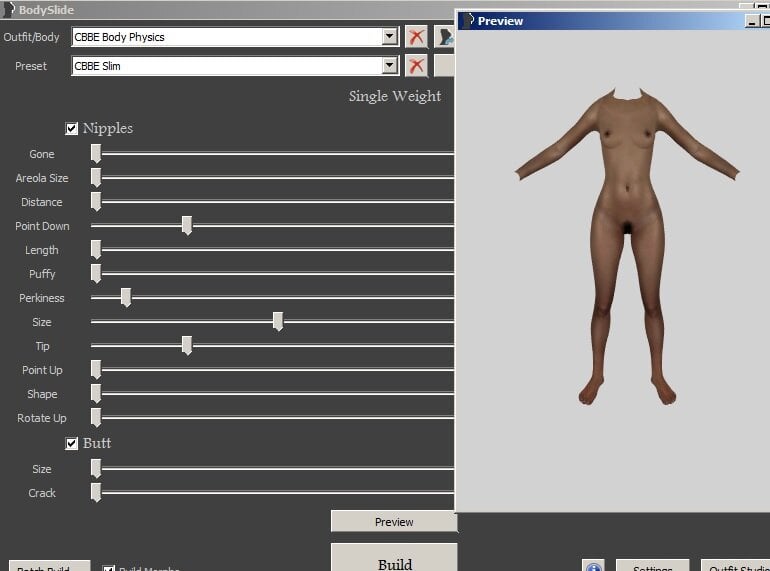The image size is (770, 571).
Task: Click the Crack slider handle
Action: tap(96, 493)
